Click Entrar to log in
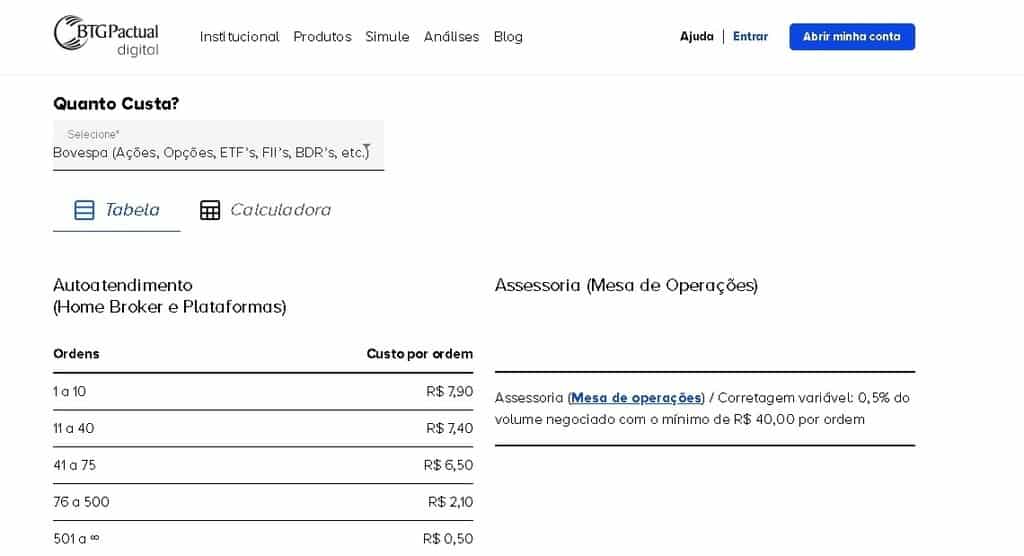 (x=750, y=37)
